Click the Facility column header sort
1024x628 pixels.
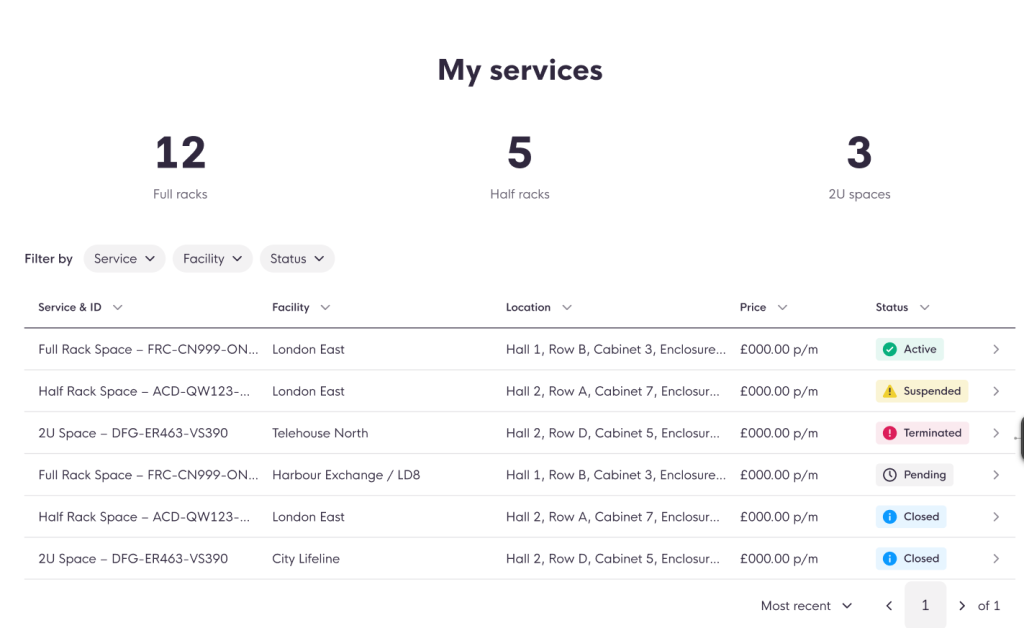click(x=300, y=307)
